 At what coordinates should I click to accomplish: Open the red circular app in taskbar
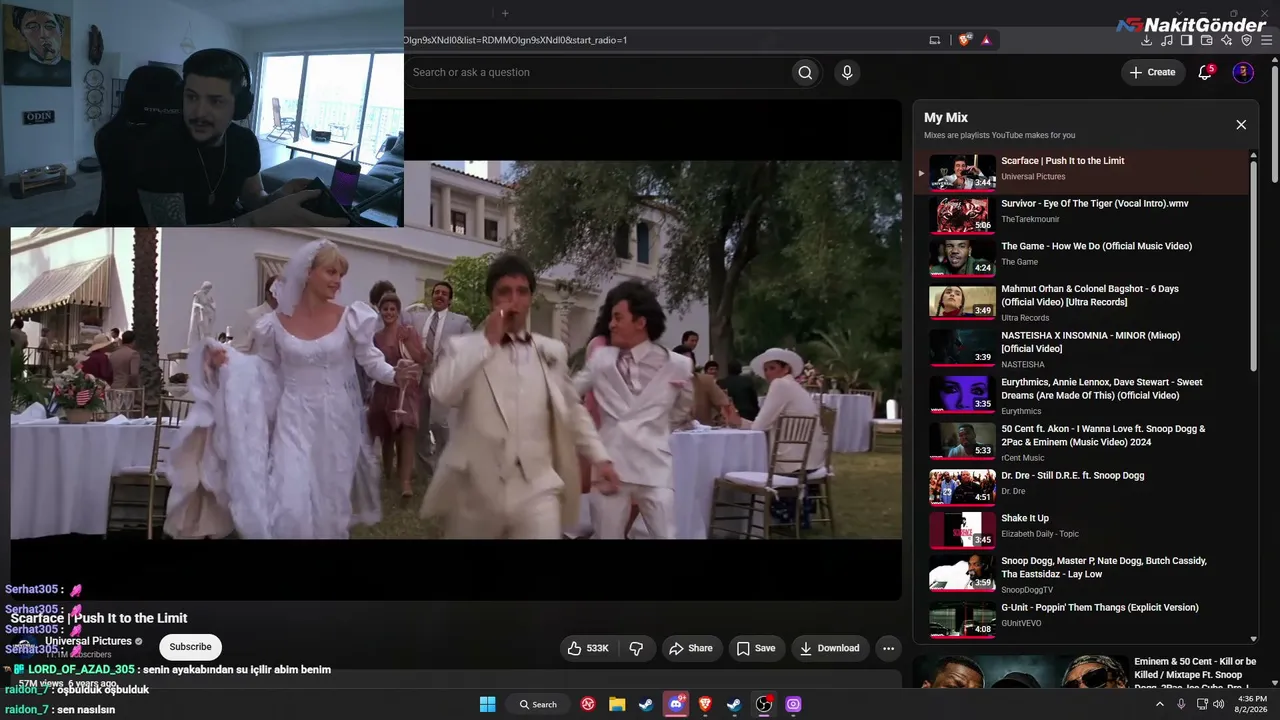point(588,704)
